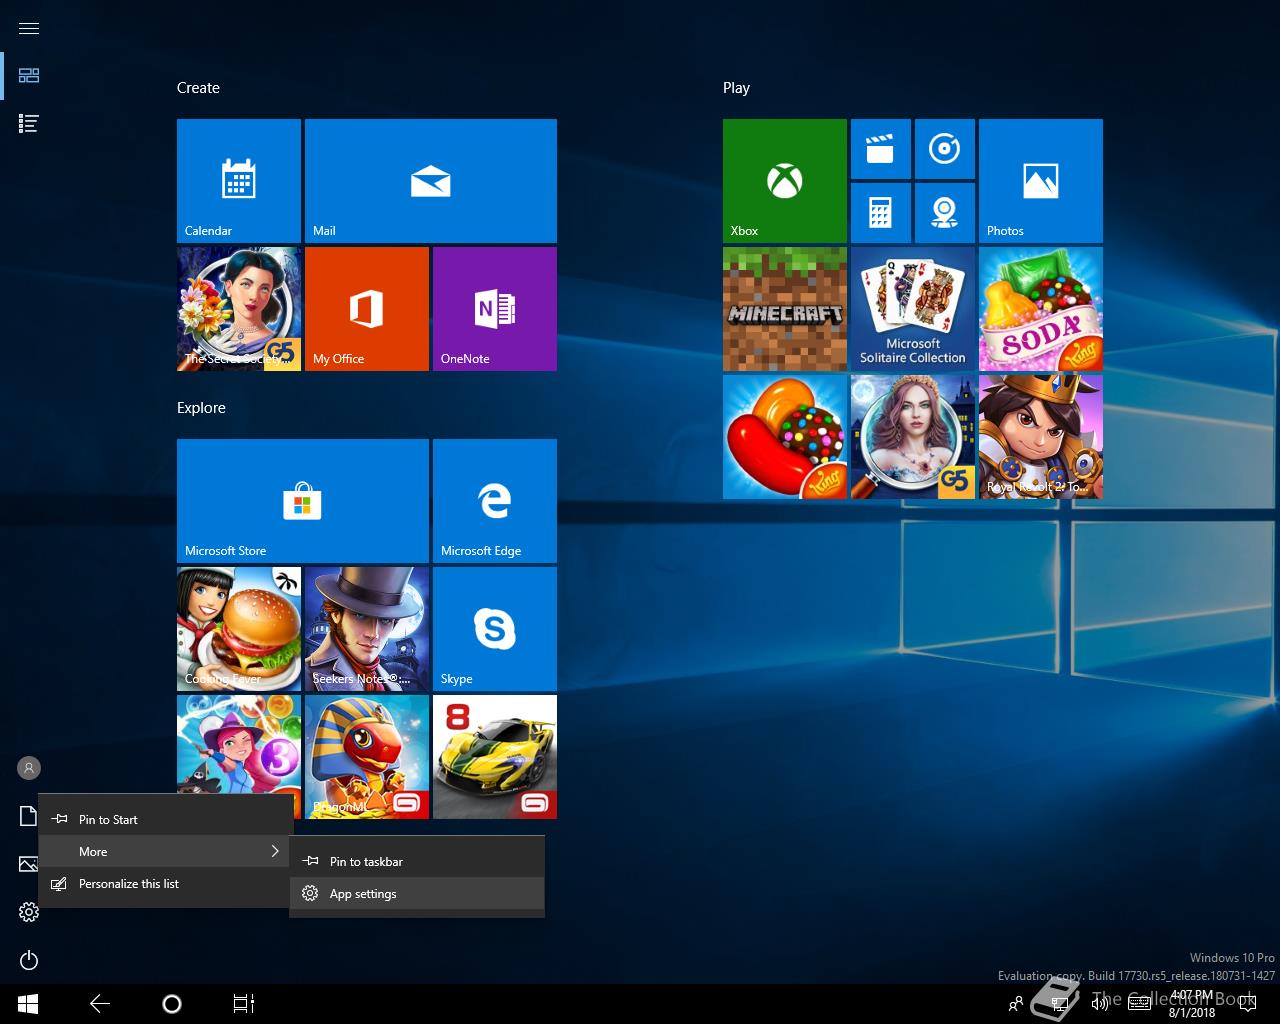Switch to All apps list view
Viewport: 1280px width, 1024px height.
pos(29,124)
